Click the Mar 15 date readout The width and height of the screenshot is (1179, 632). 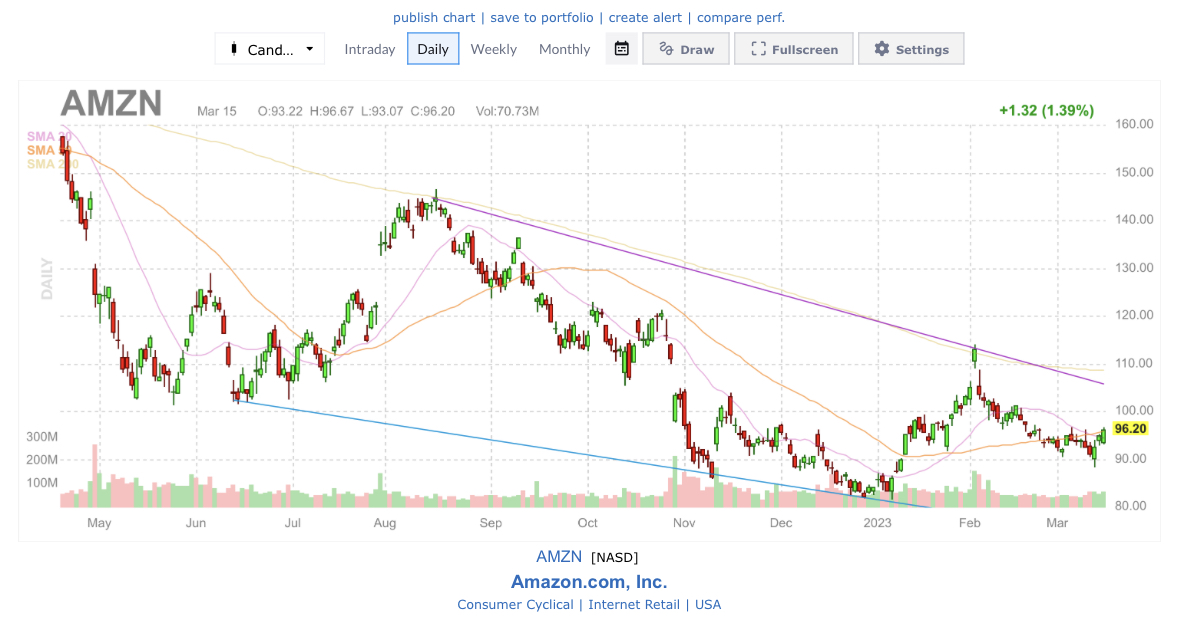coord(217,111)
